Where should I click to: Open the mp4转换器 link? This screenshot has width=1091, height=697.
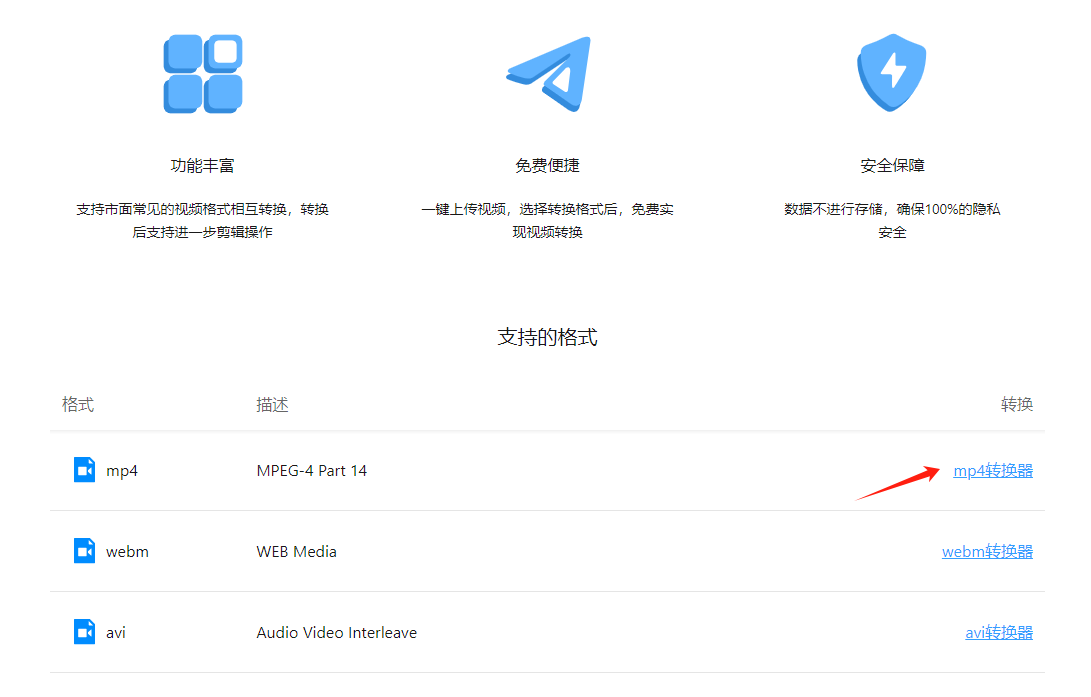(x=993, y=471)
